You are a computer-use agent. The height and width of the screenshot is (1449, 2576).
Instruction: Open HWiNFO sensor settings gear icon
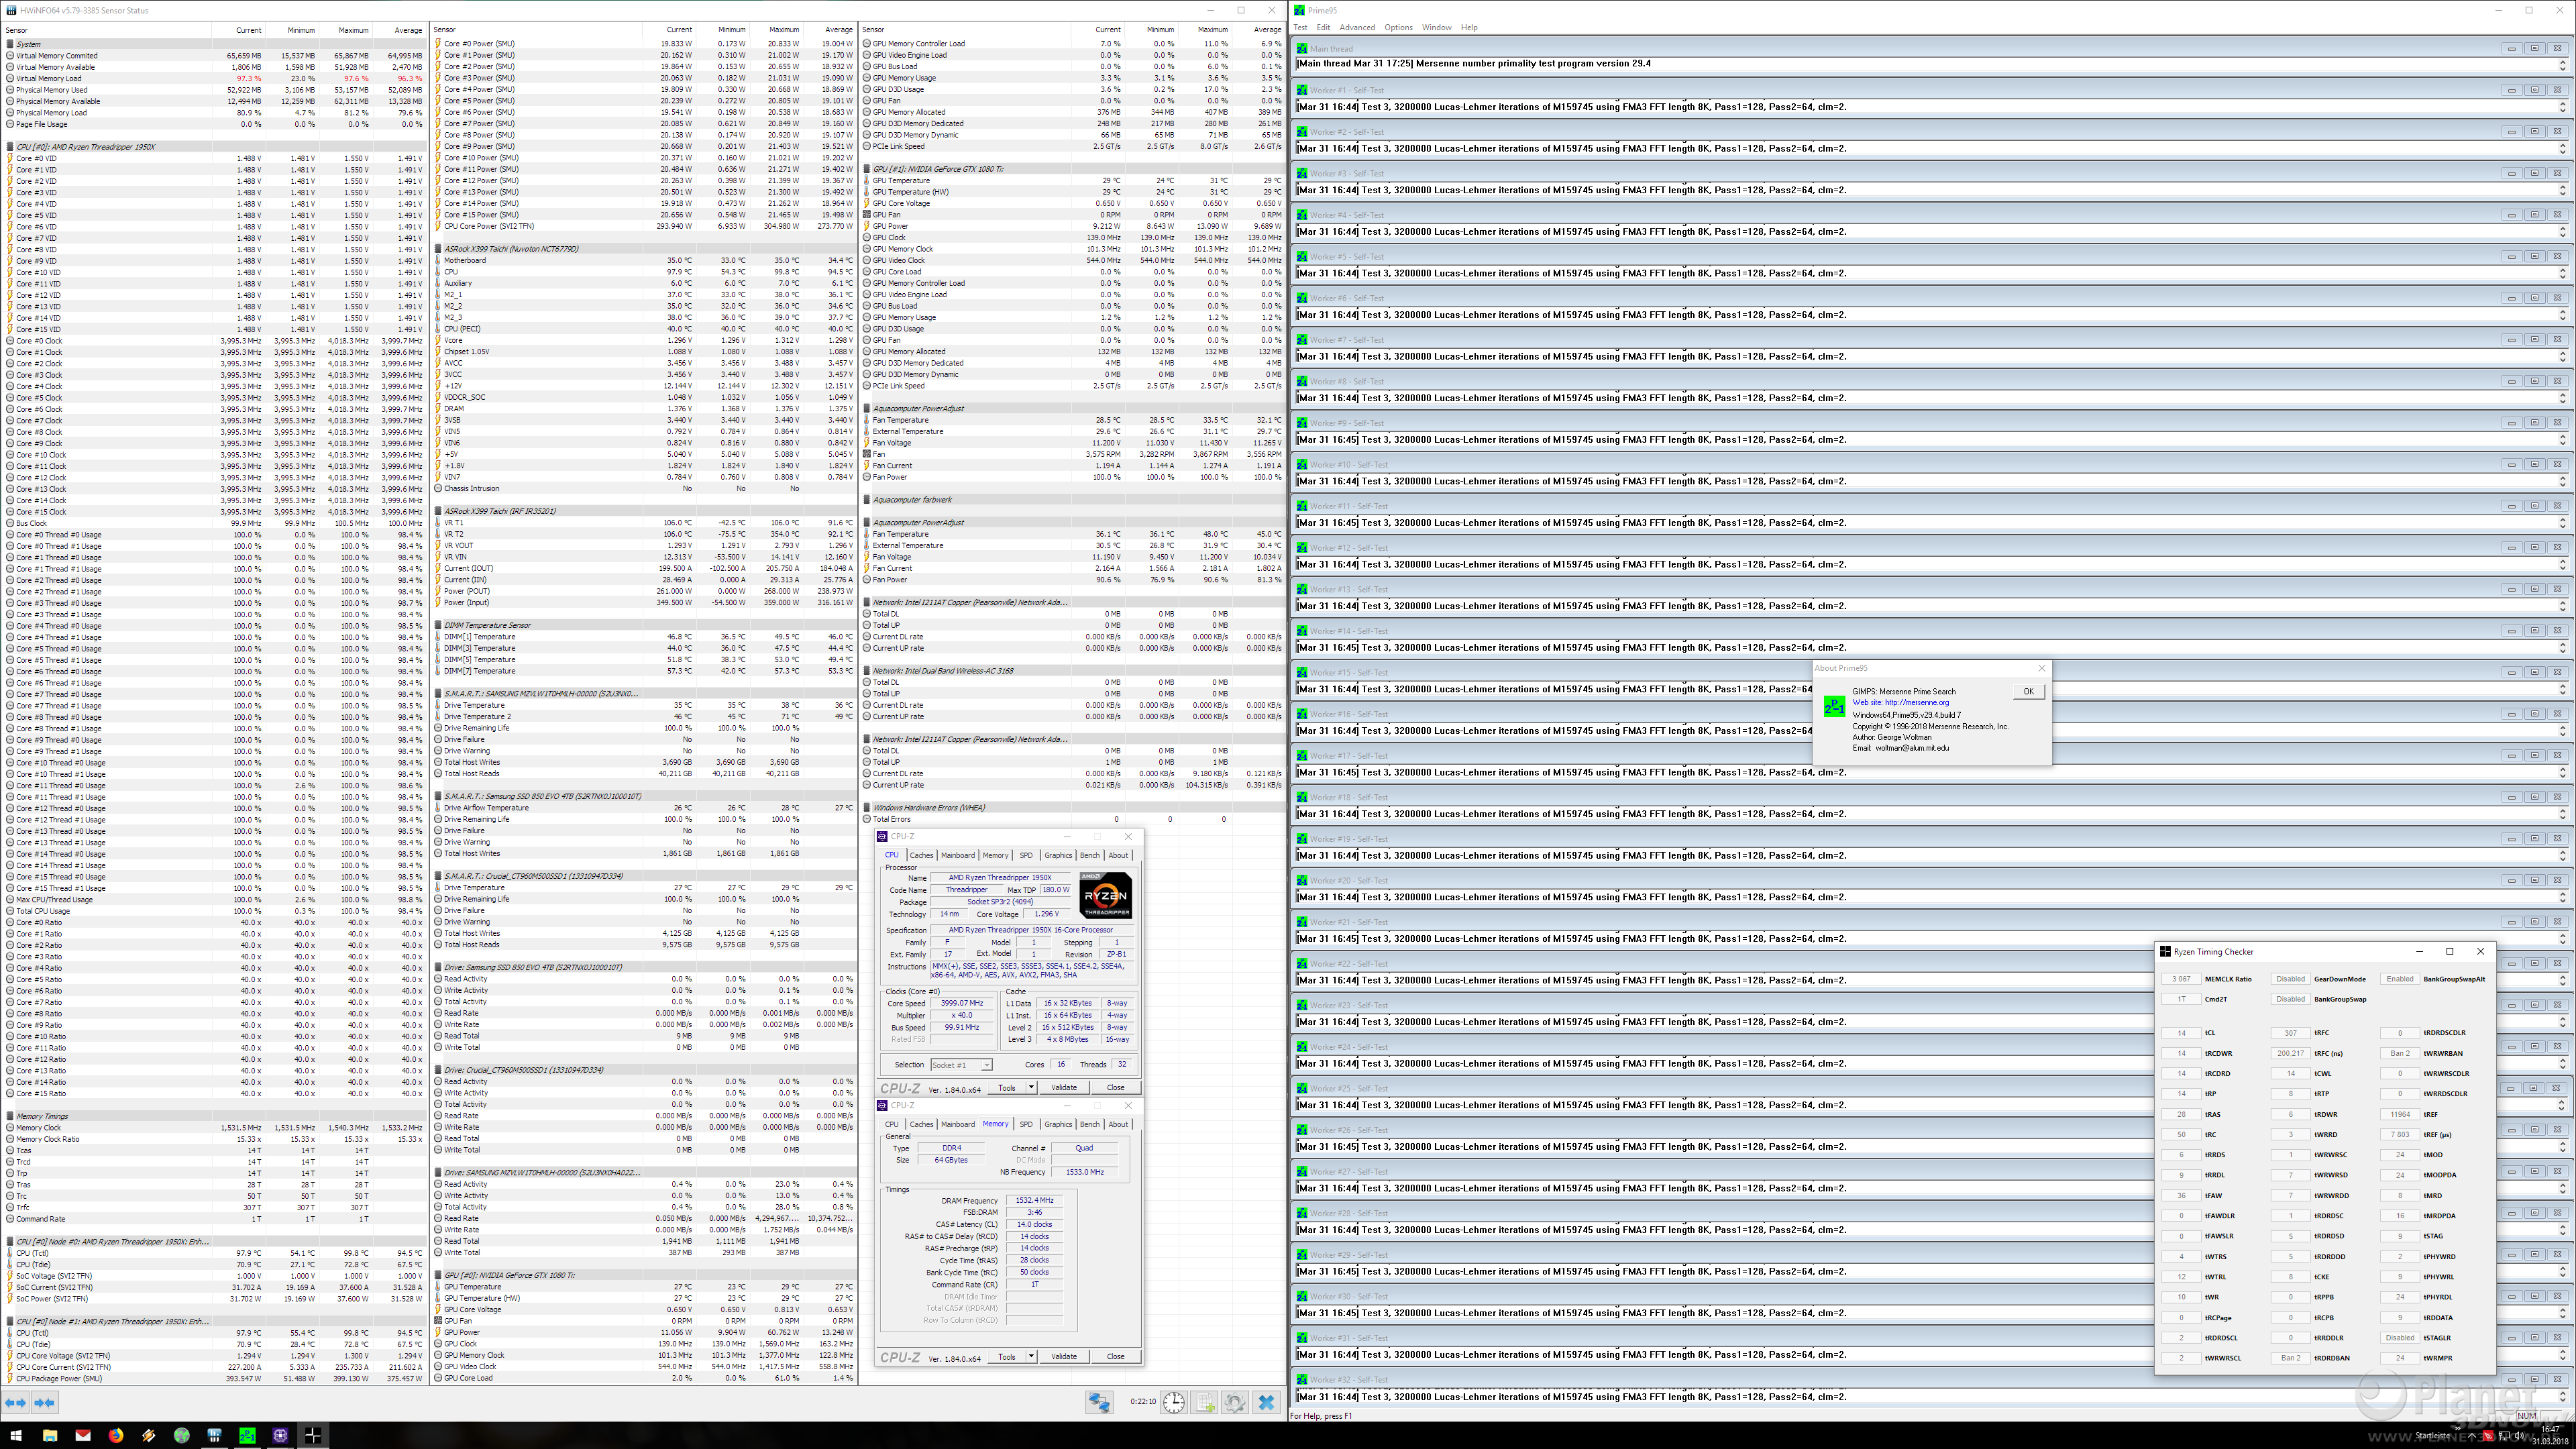pyautogui.click(x=1235, y=1402)
